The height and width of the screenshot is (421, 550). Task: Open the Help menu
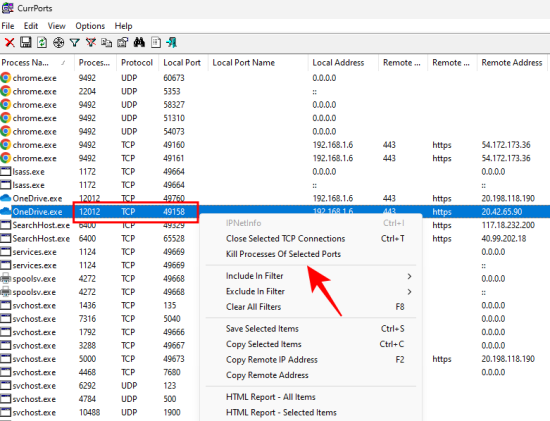[123, 26]
